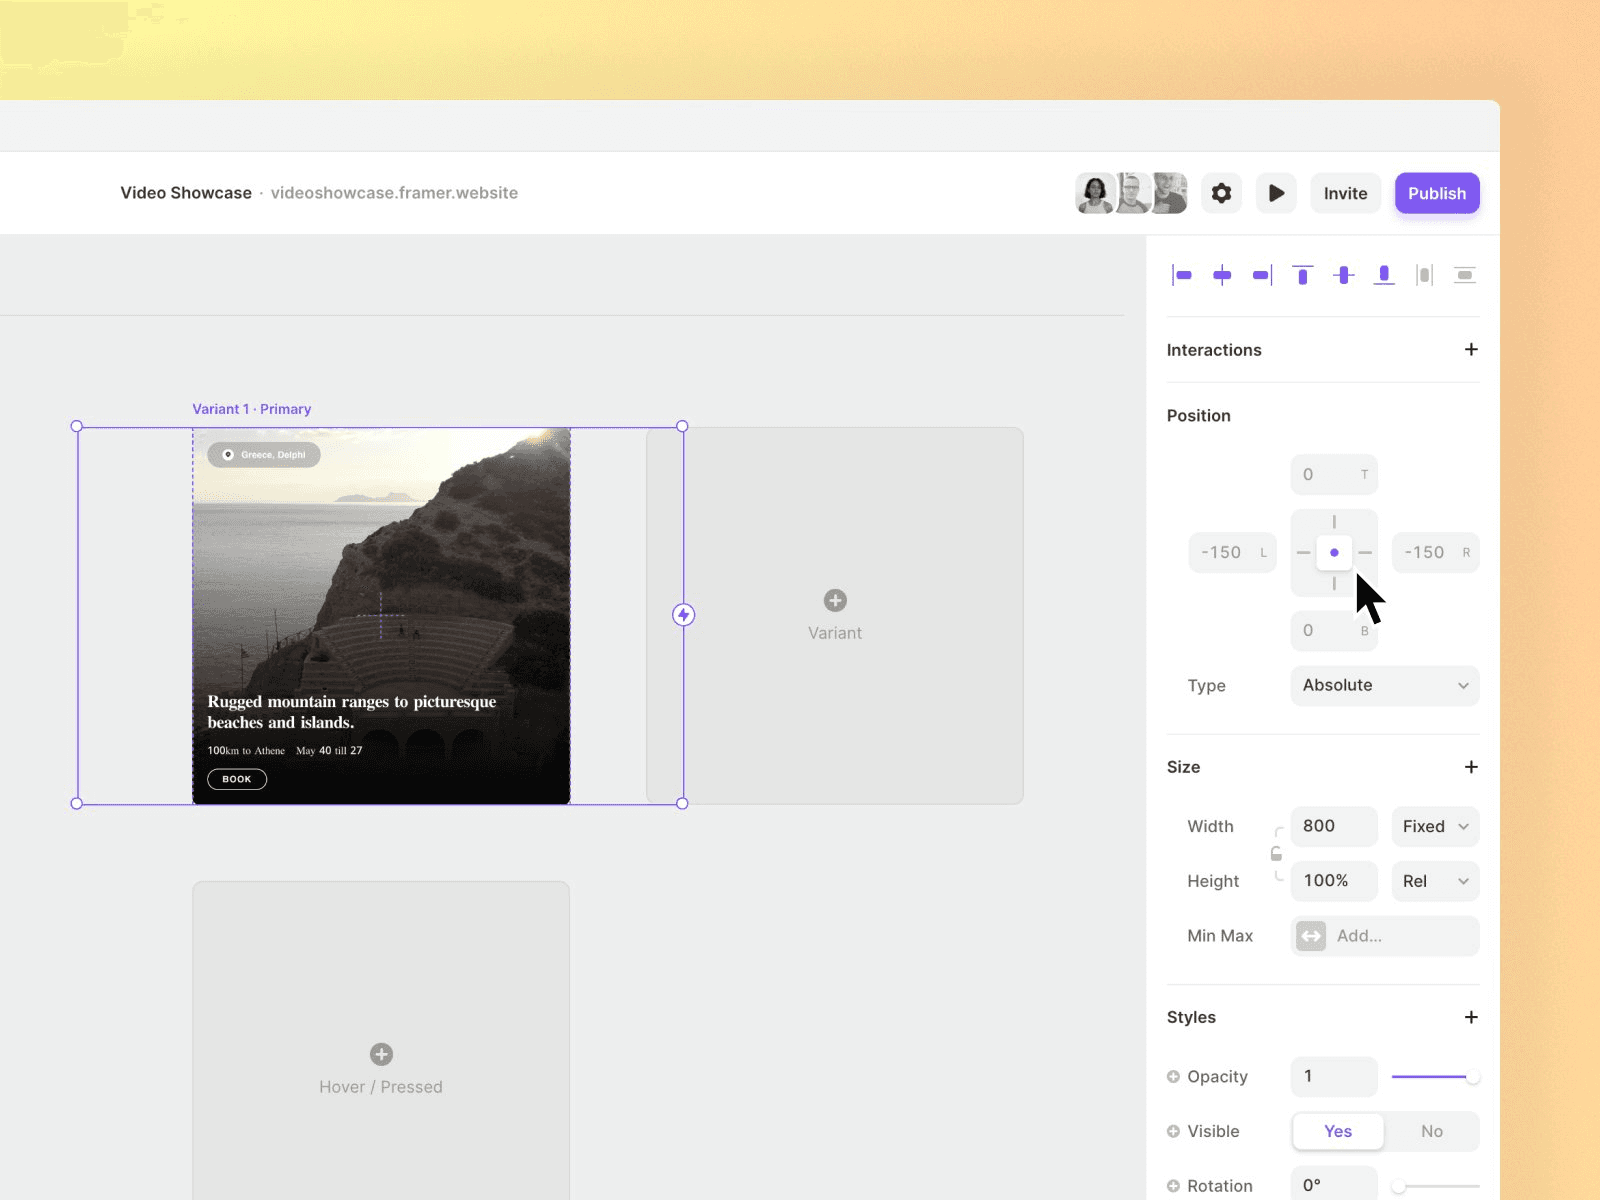Toggle the top pin constraint line
1600x1200 pixels.
click(x=1334, y=522)
